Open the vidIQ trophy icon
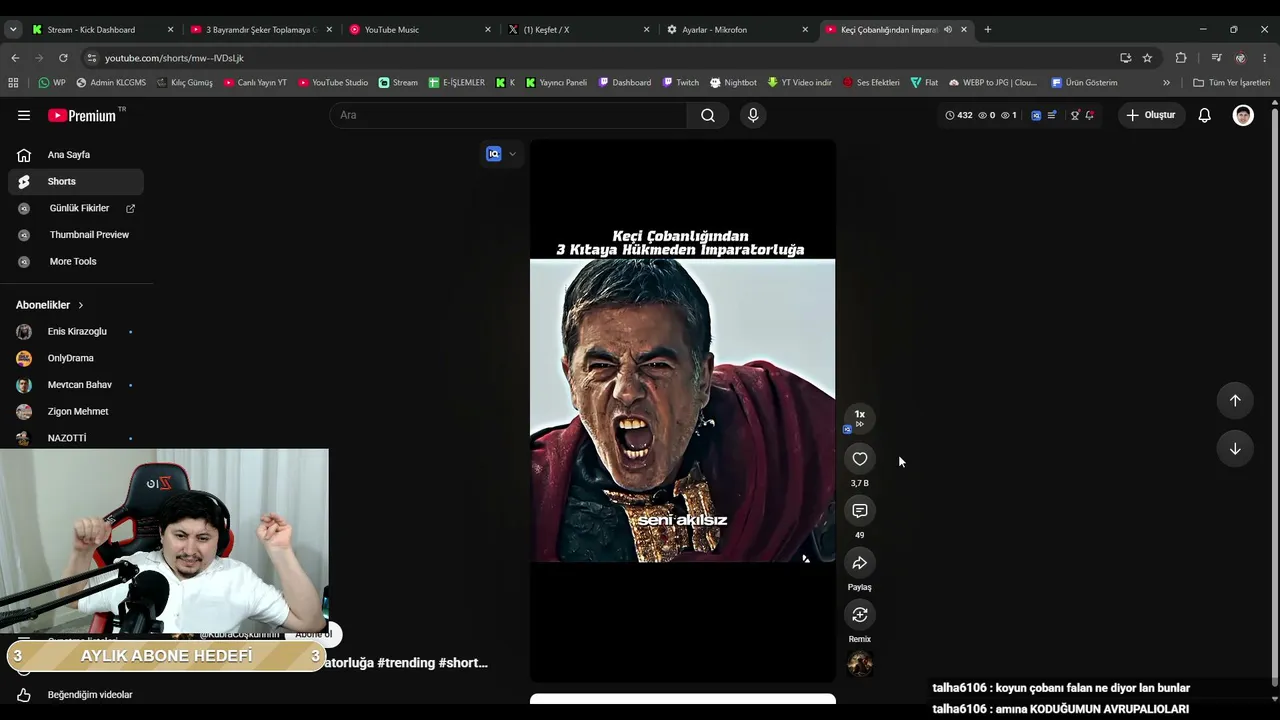 point(1074,115)
